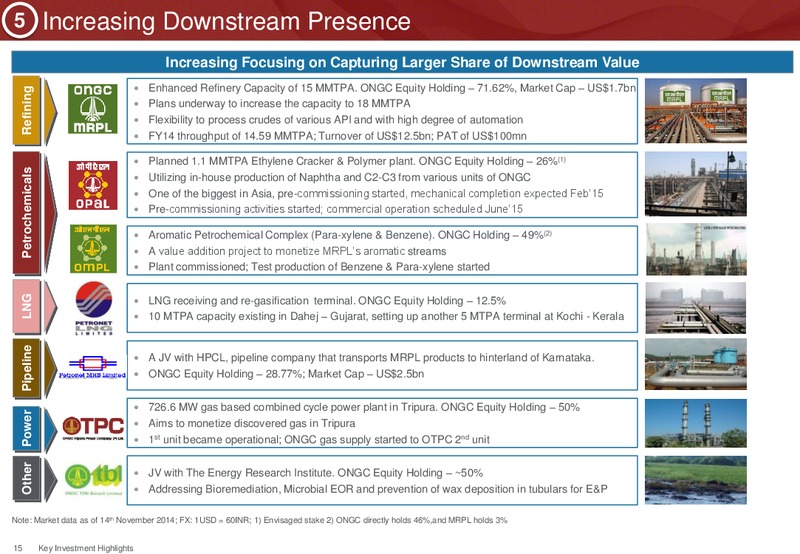Click 'commercial operation scheduled June'15' bullet
Image resolution: width=800 pixels, height=554 pixels.
point(335,209)
